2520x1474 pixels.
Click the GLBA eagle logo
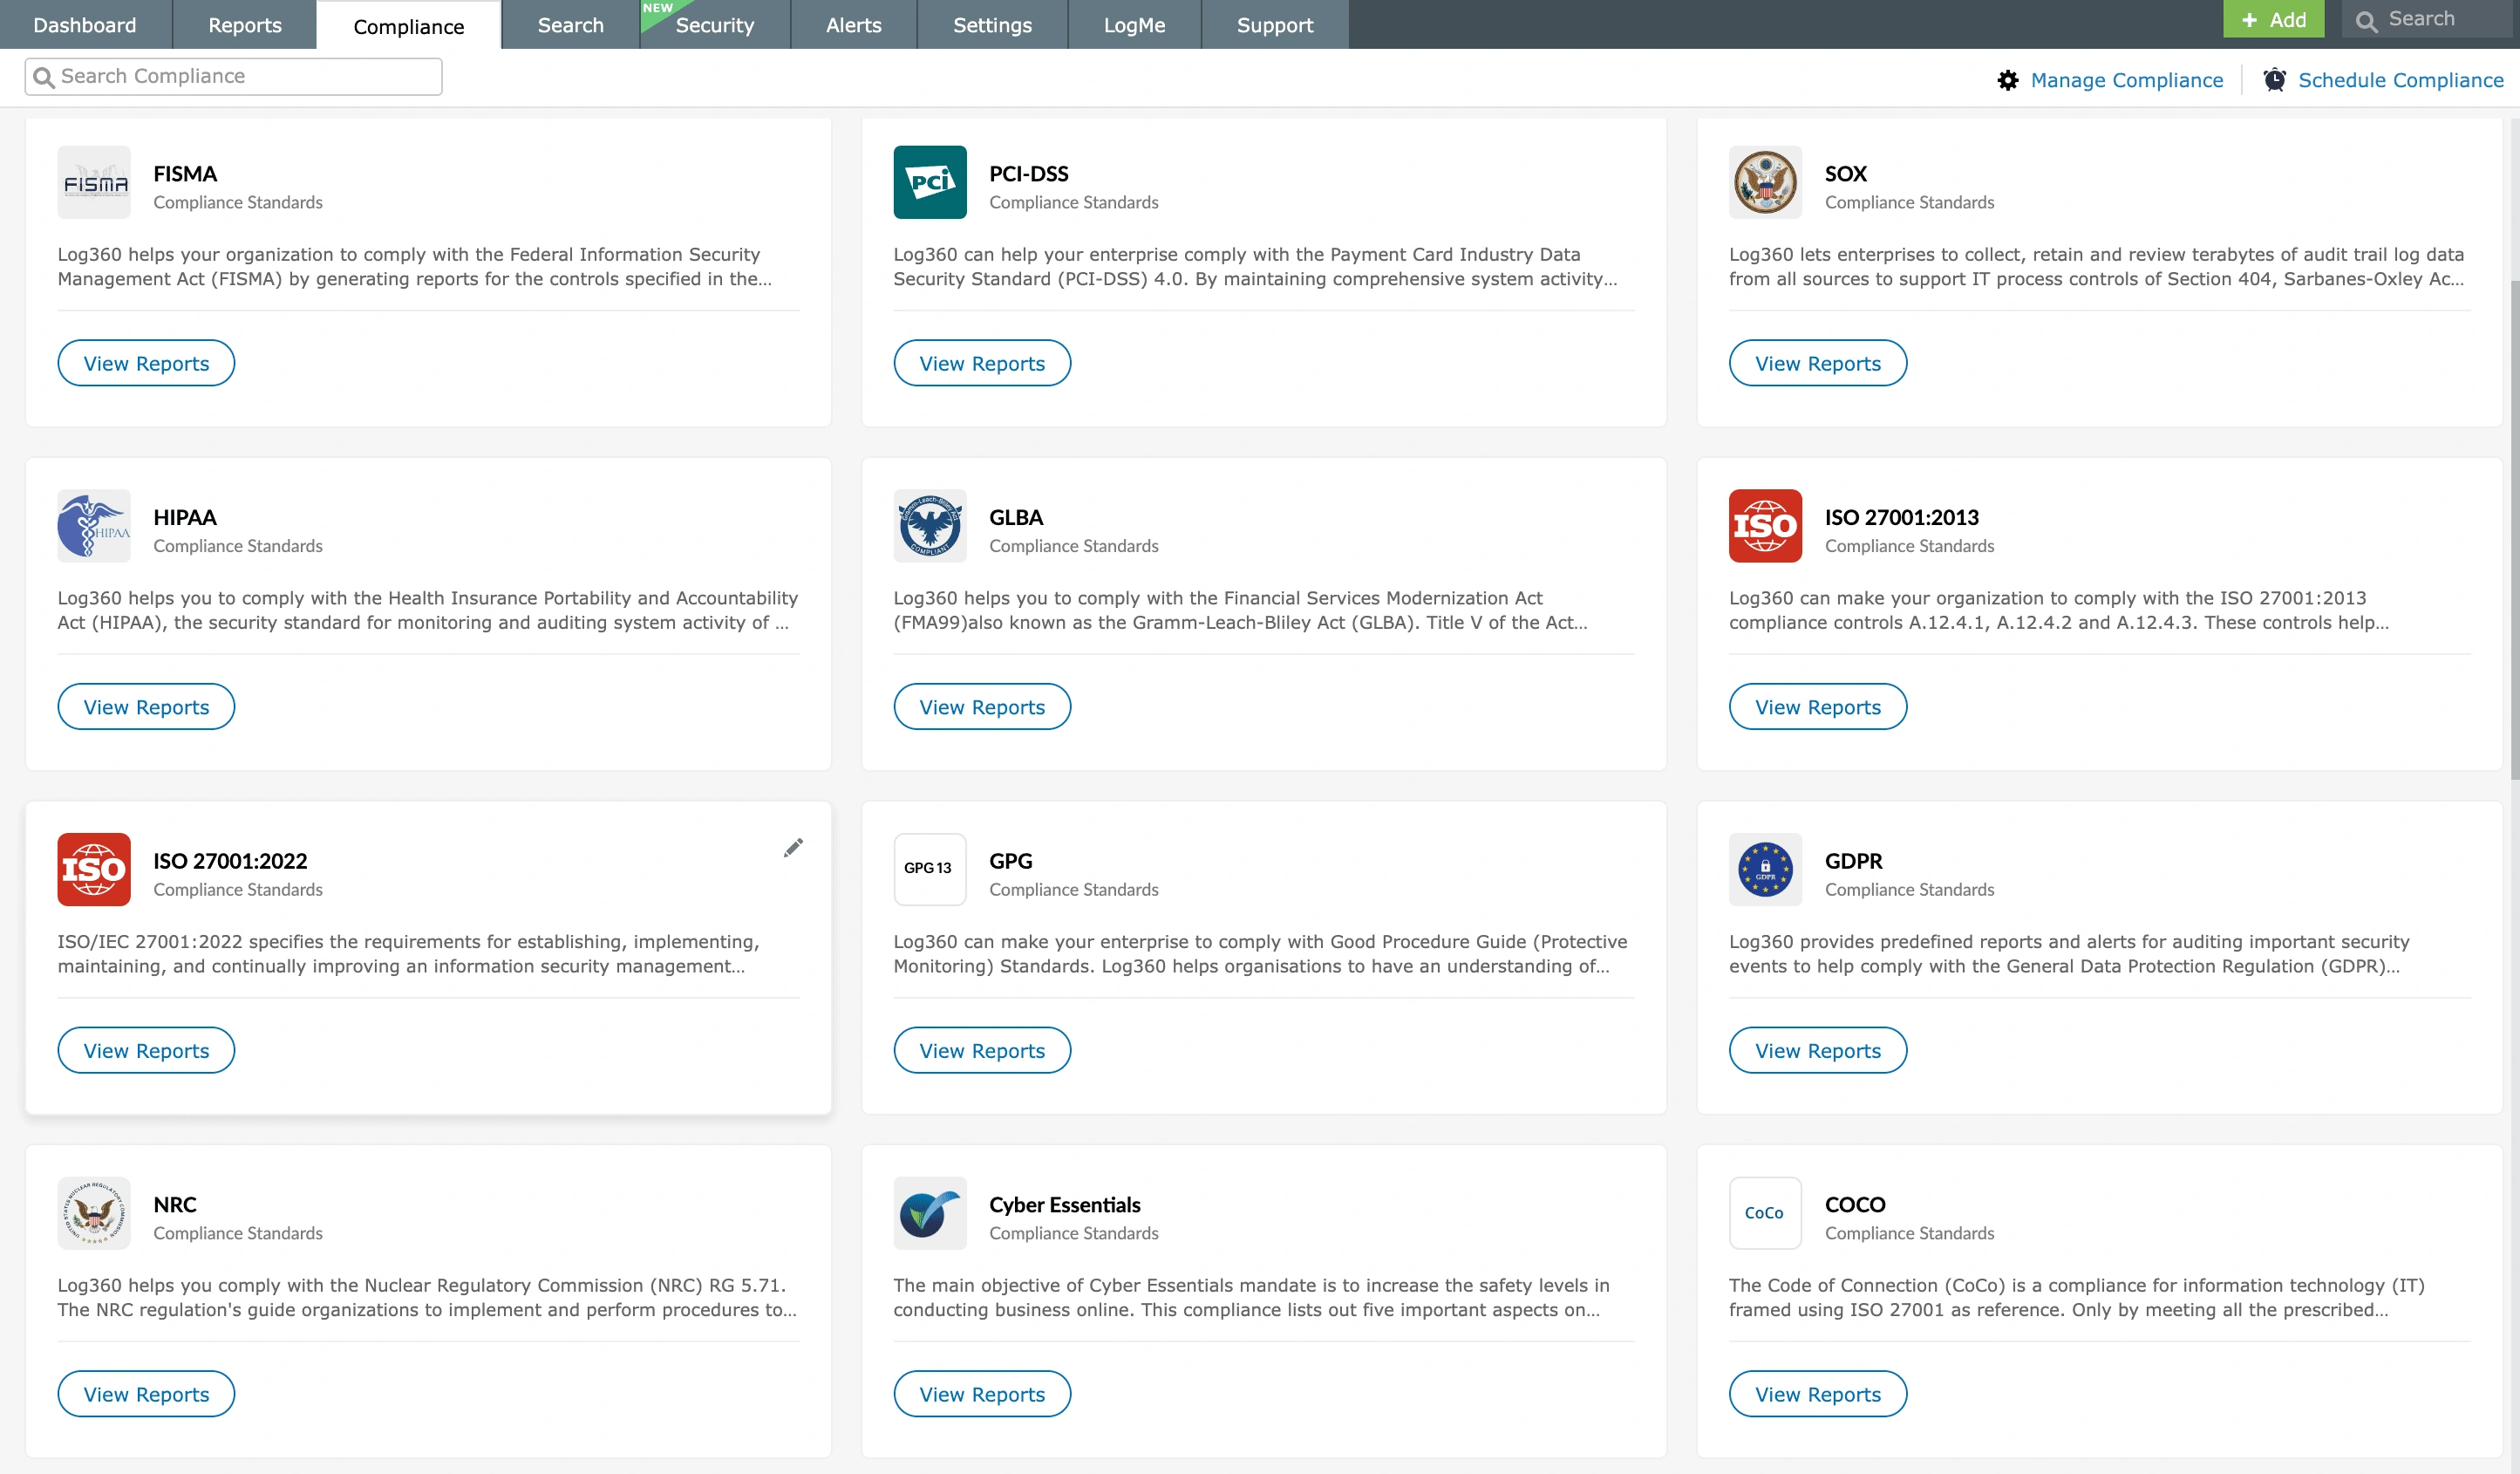tap(930, 526)
